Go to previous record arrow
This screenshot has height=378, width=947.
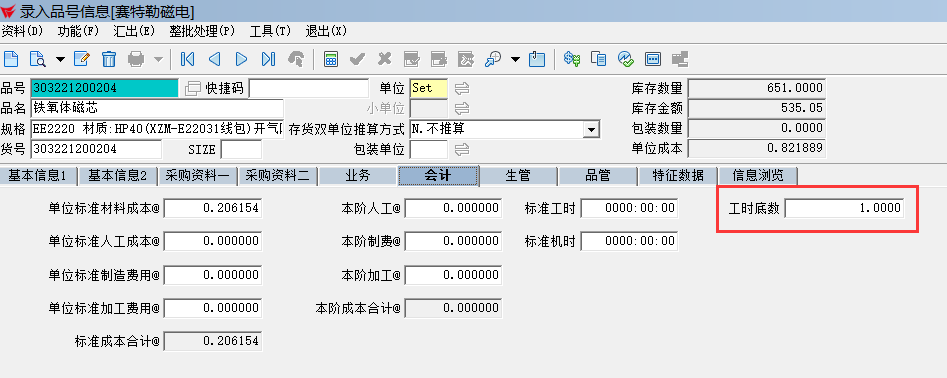point(214,59)
